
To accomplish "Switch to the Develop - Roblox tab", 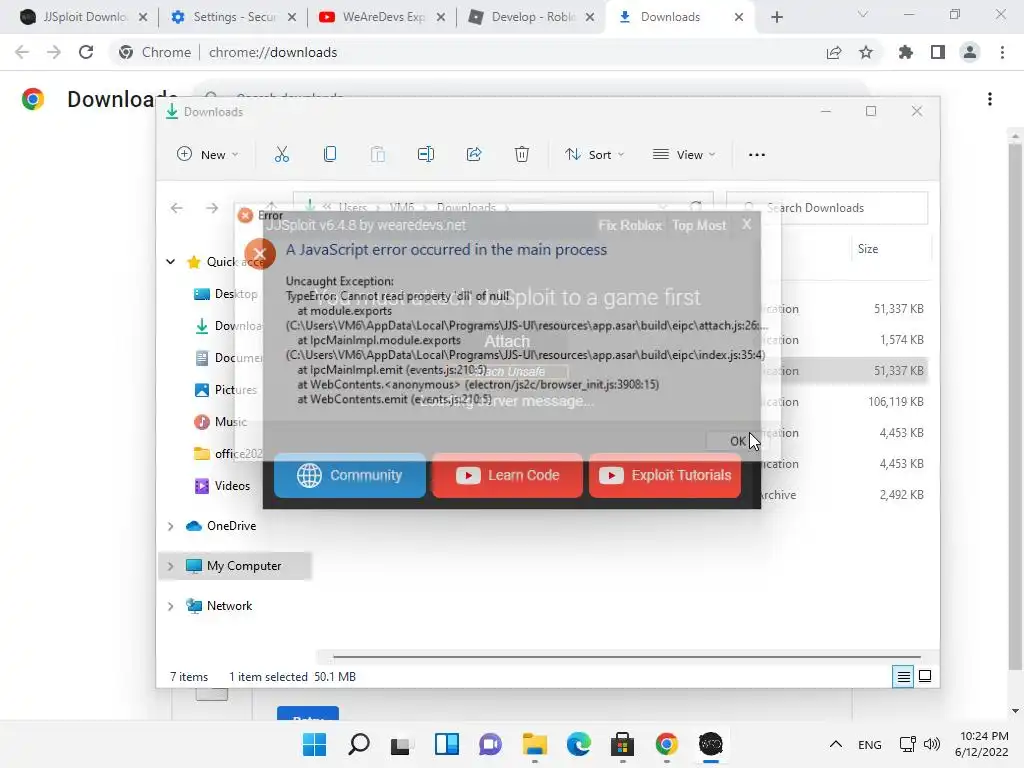I will (x=532, y=17).
